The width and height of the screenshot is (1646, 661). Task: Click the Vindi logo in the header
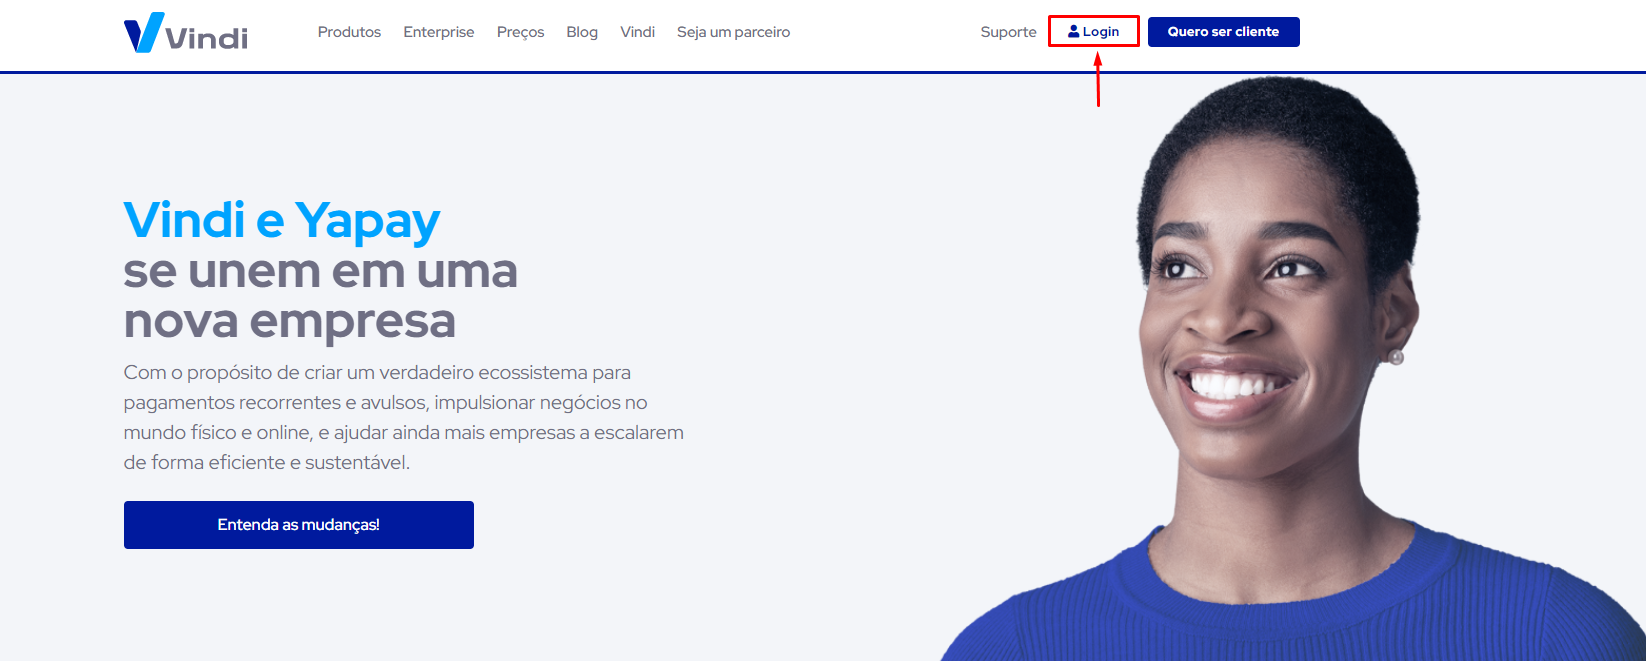[x=186, y=33]
